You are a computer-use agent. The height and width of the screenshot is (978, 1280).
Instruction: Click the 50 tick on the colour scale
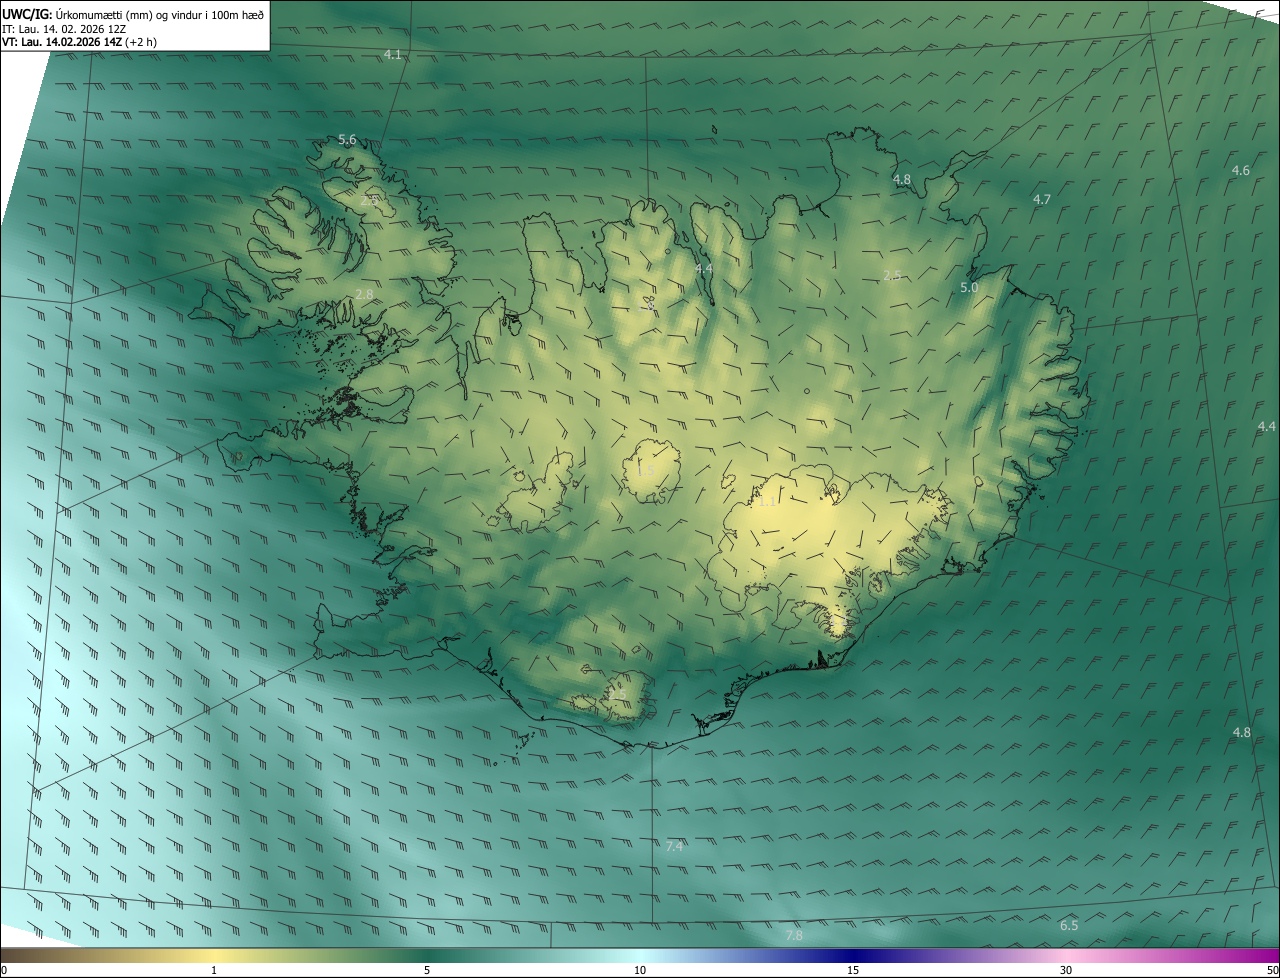(1272, 970)
